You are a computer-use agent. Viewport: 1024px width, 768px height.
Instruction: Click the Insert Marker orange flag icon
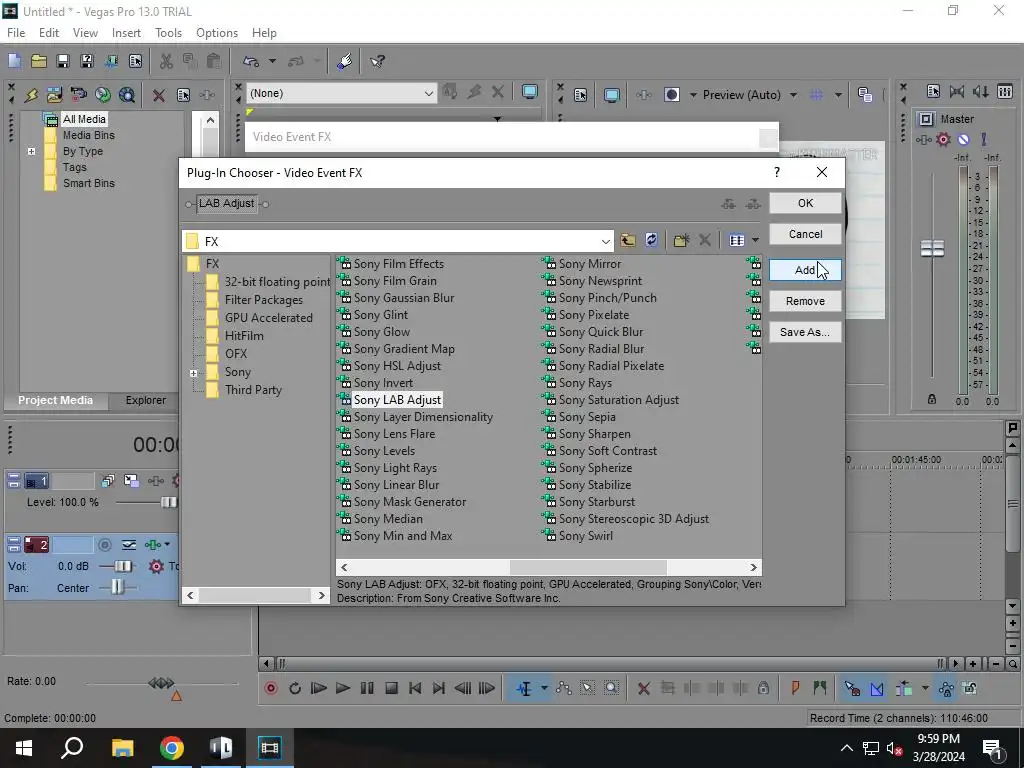[x=795, y=688]
